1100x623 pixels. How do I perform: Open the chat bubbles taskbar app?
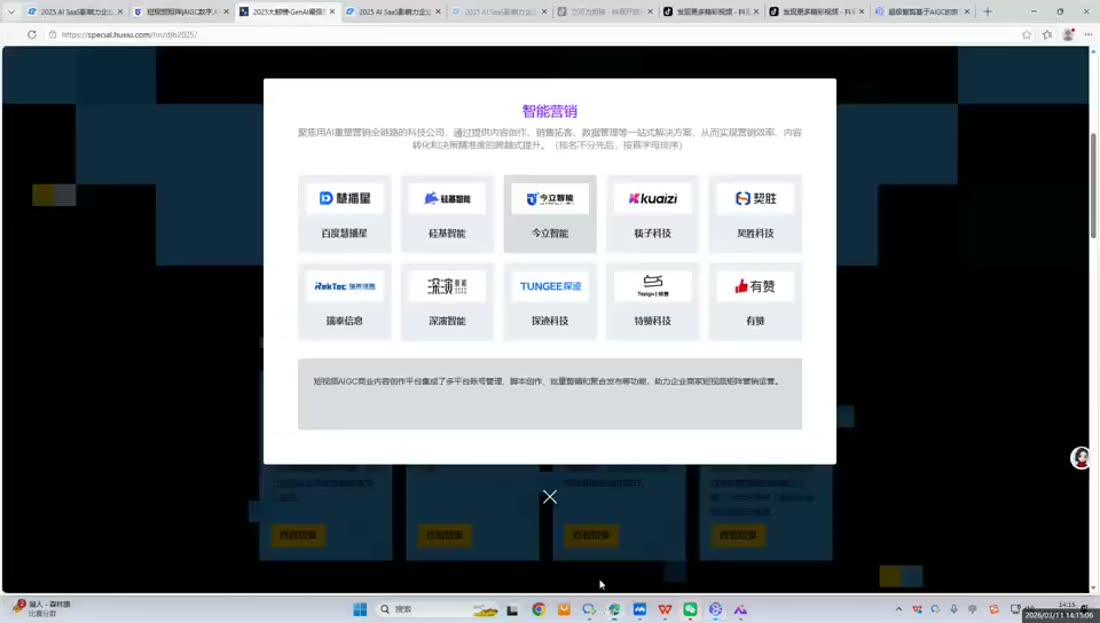click(589, 609)
